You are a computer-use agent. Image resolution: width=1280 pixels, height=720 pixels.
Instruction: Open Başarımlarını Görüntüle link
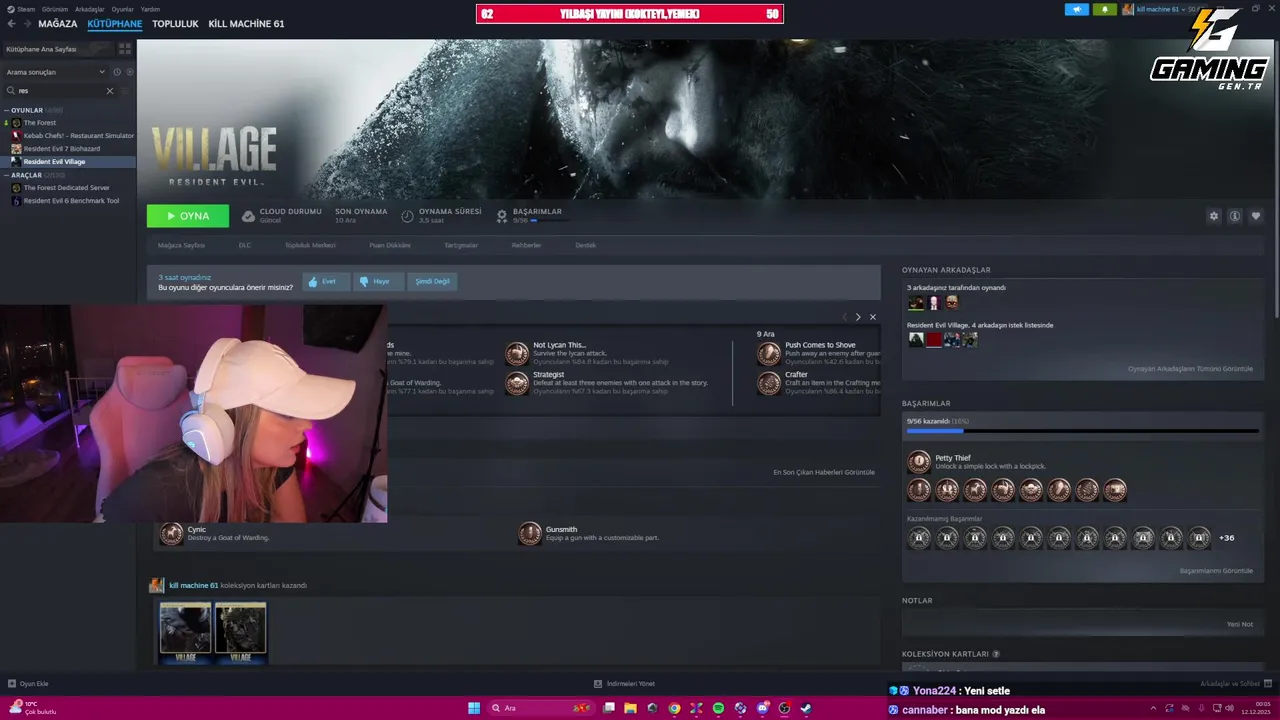[x=1216, y=571]
